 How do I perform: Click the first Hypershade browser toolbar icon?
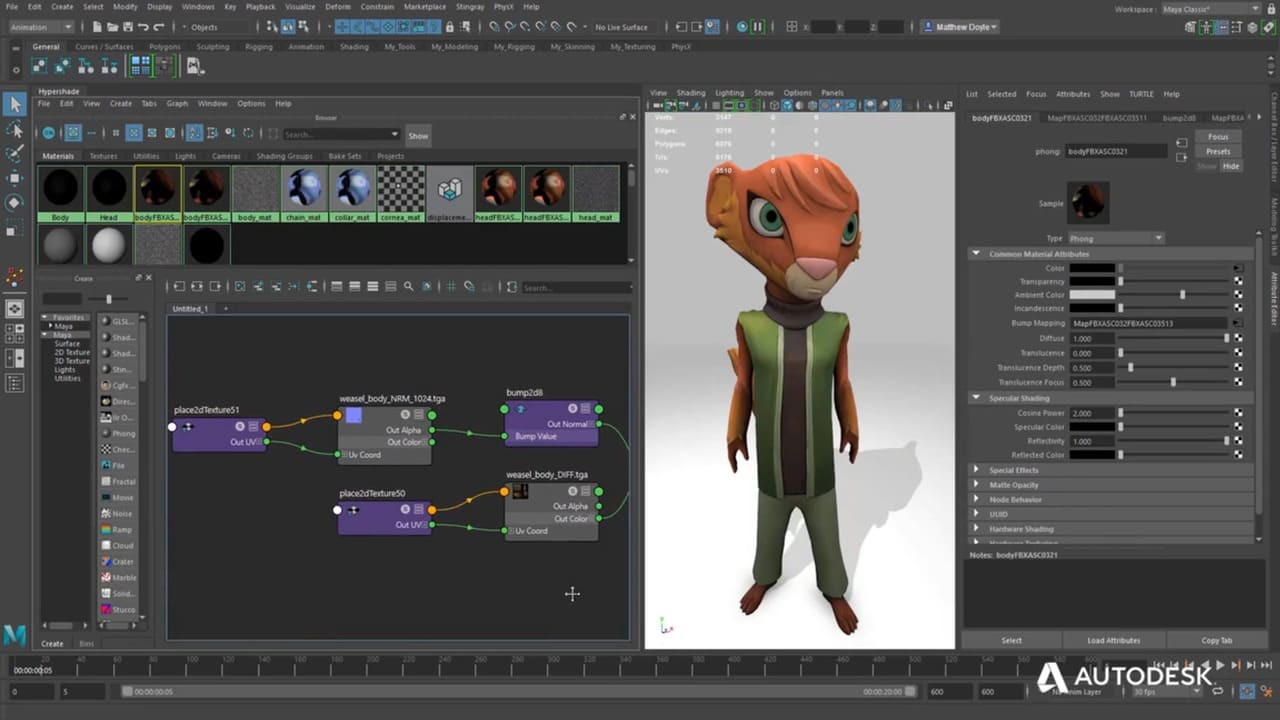click(48, 133)
